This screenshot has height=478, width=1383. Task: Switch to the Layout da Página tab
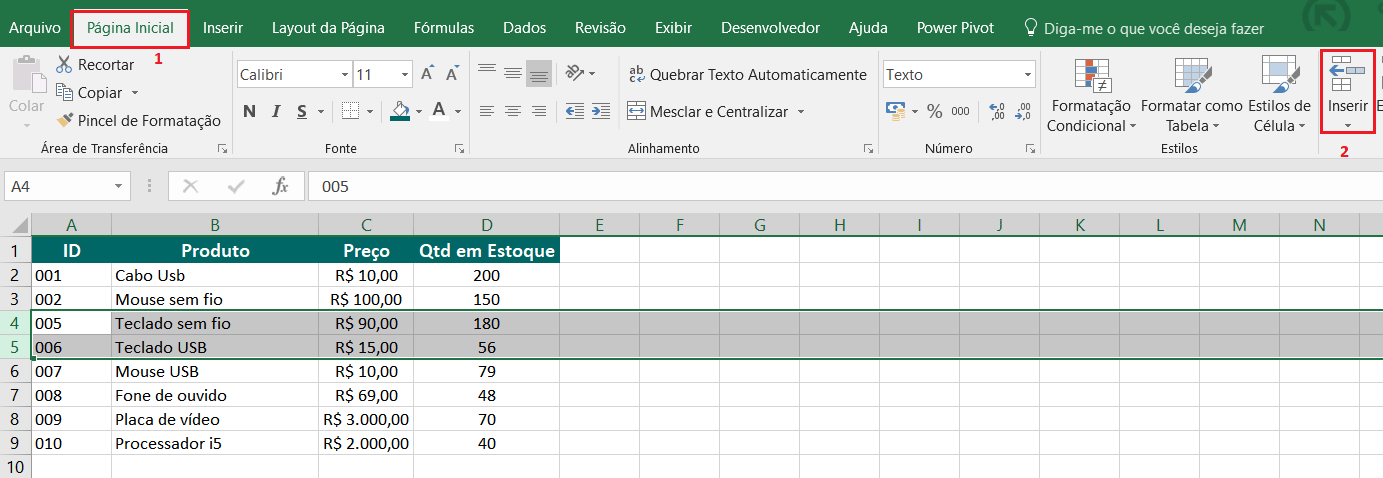click(x=328, y=28)
